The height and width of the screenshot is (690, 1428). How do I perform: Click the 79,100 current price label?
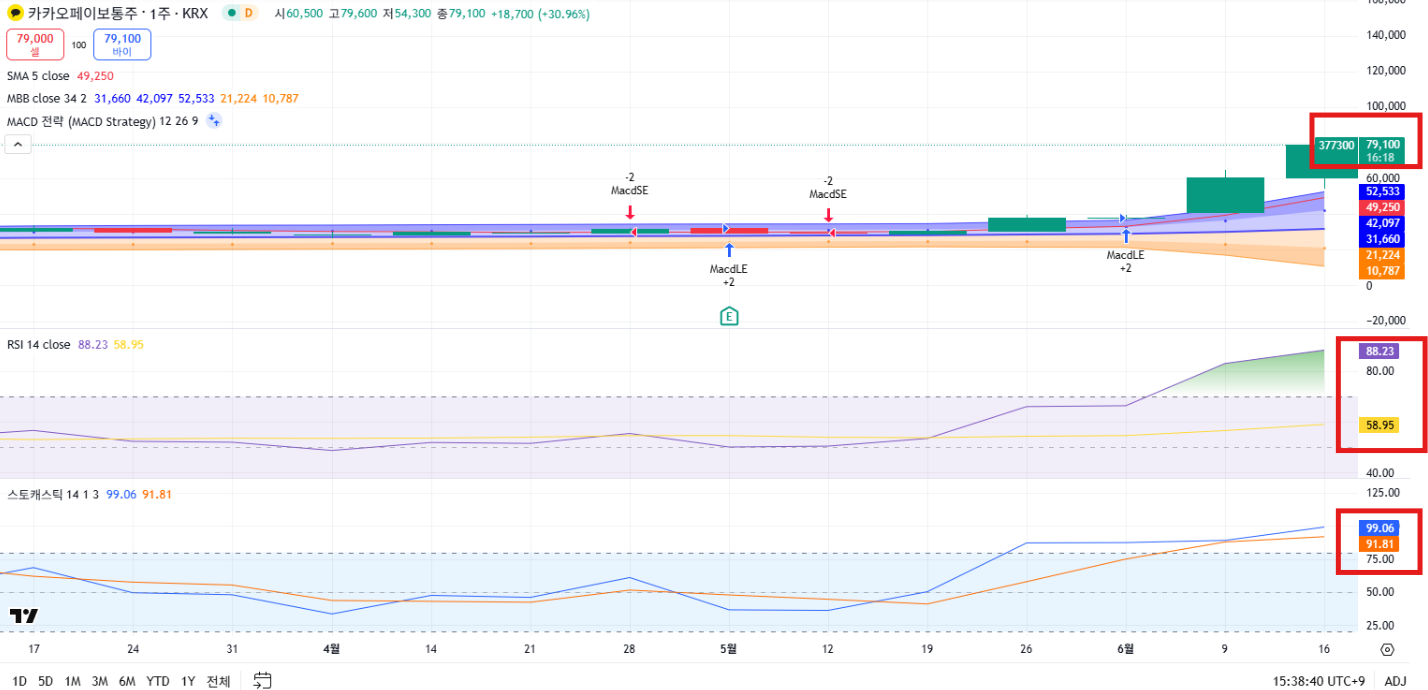pyautogui.click(x=1381, y=145)
